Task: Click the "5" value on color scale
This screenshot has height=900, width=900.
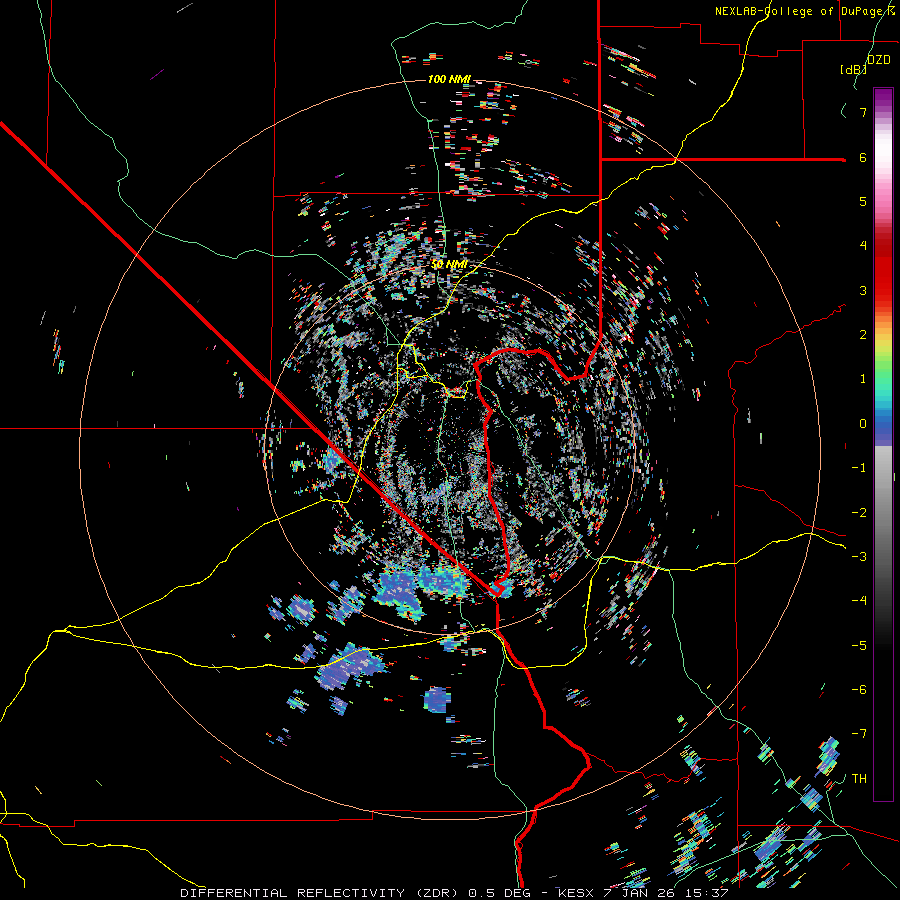Action: tap(863, 201)
